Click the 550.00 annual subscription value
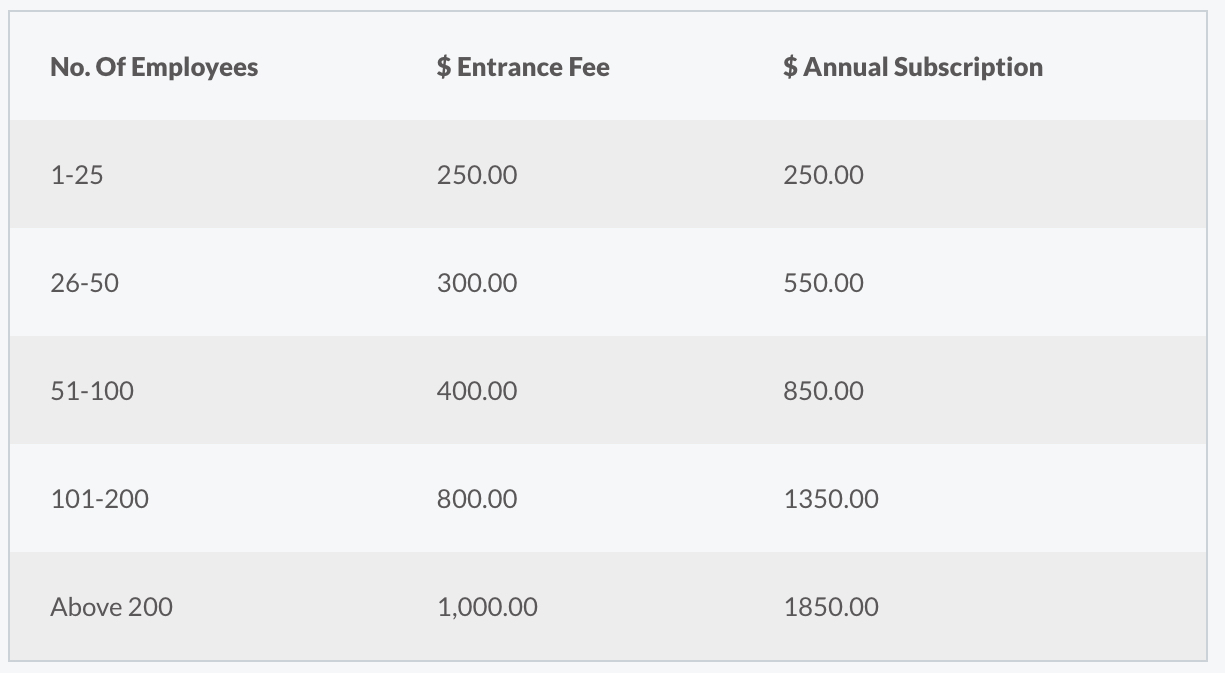Viewport: 1225px width, 673px height. (x=824, y=283)
